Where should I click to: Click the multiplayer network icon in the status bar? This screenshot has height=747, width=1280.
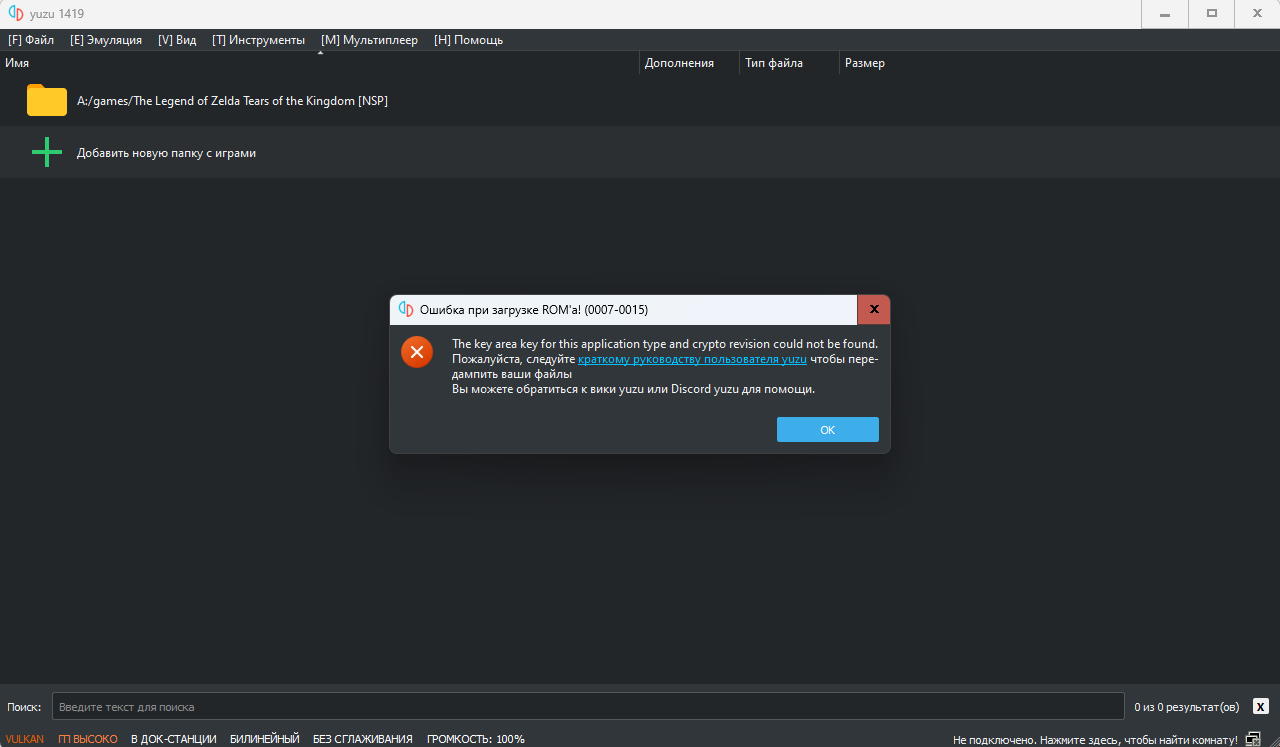[x=1253, y=740]
